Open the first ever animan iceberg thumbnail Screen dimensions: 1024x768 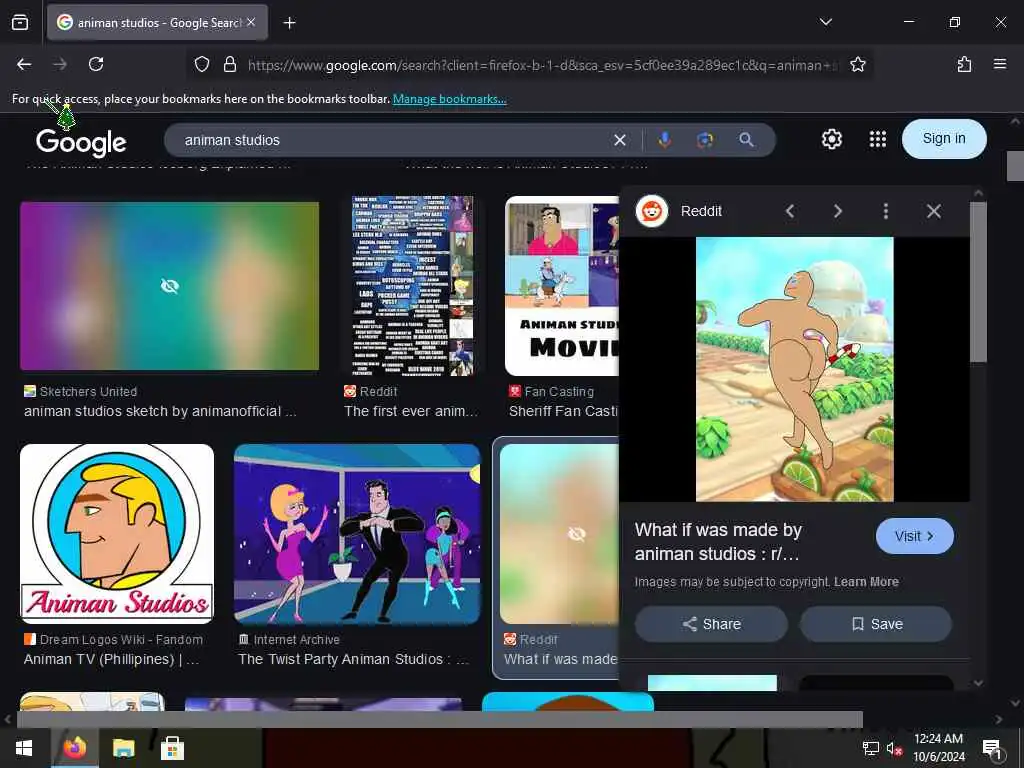click(412, 285)
